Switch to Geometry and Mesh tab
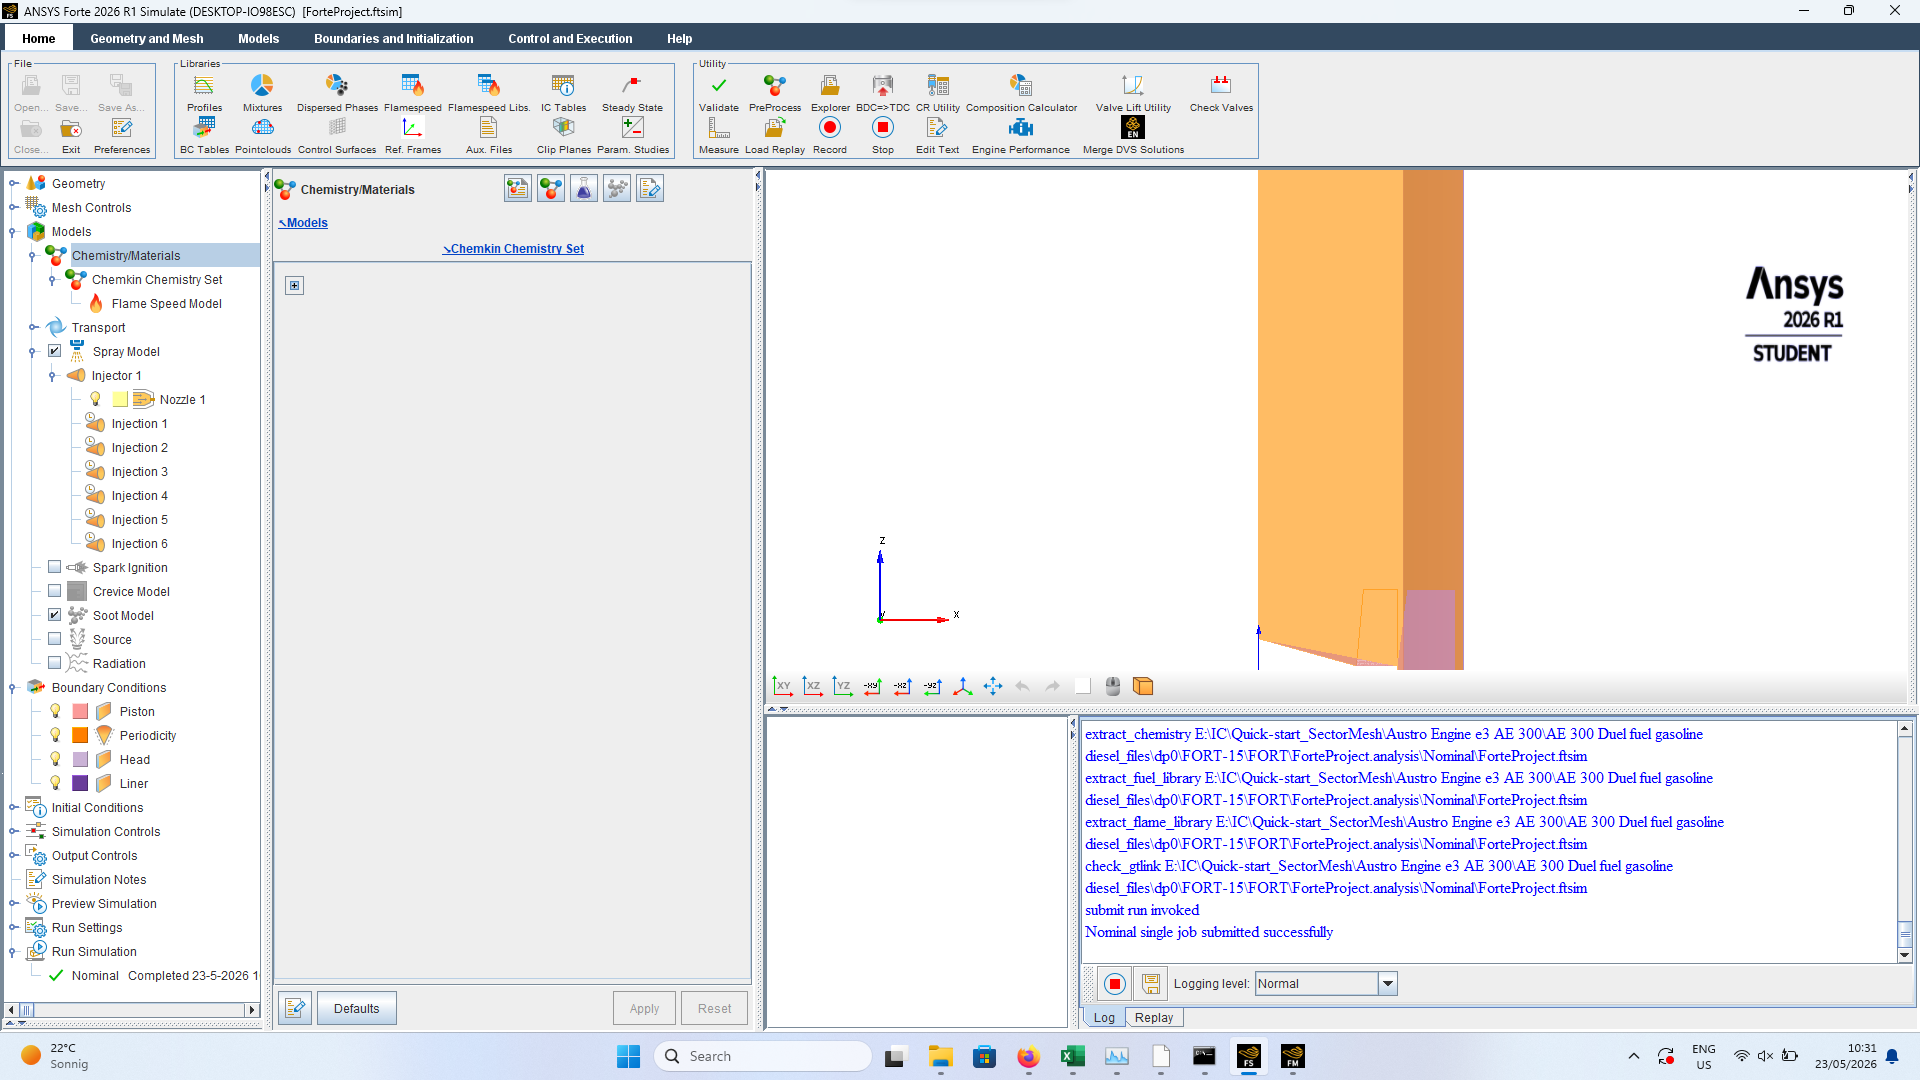The image size is (1920, 1080). click(x=147, y=39)
